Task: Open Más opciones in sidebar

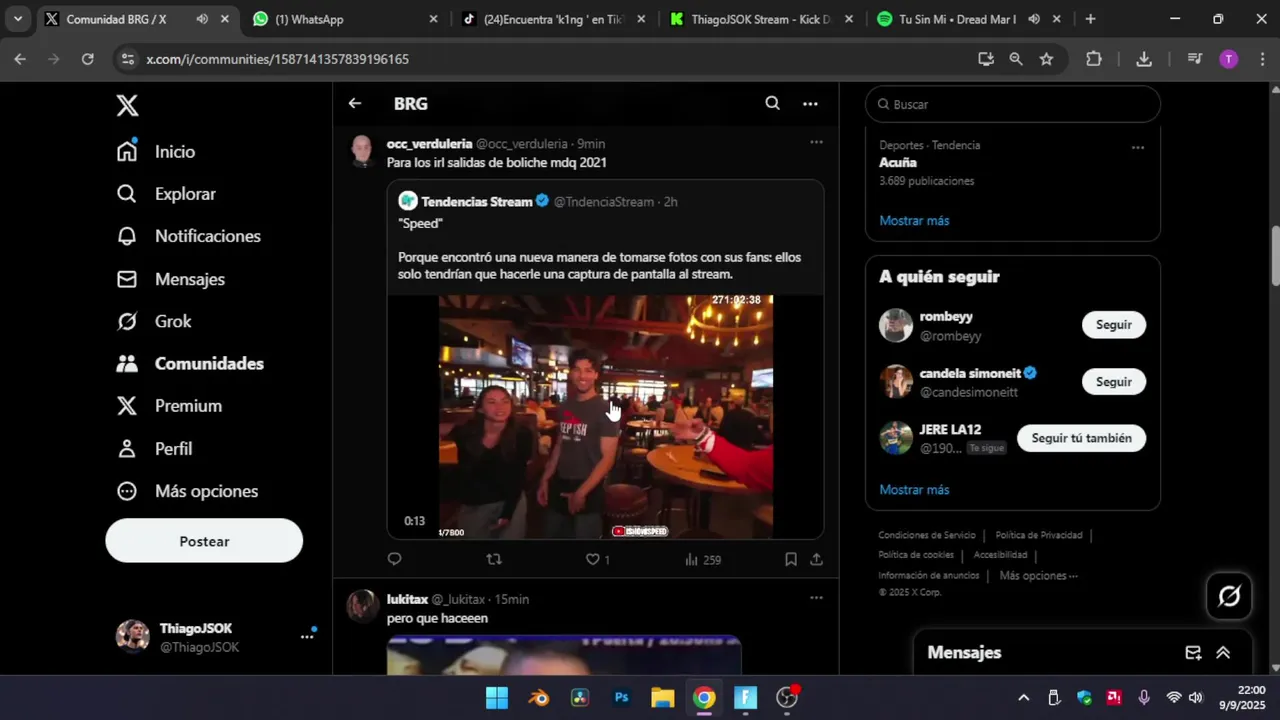Action: [x=187, y=491]
